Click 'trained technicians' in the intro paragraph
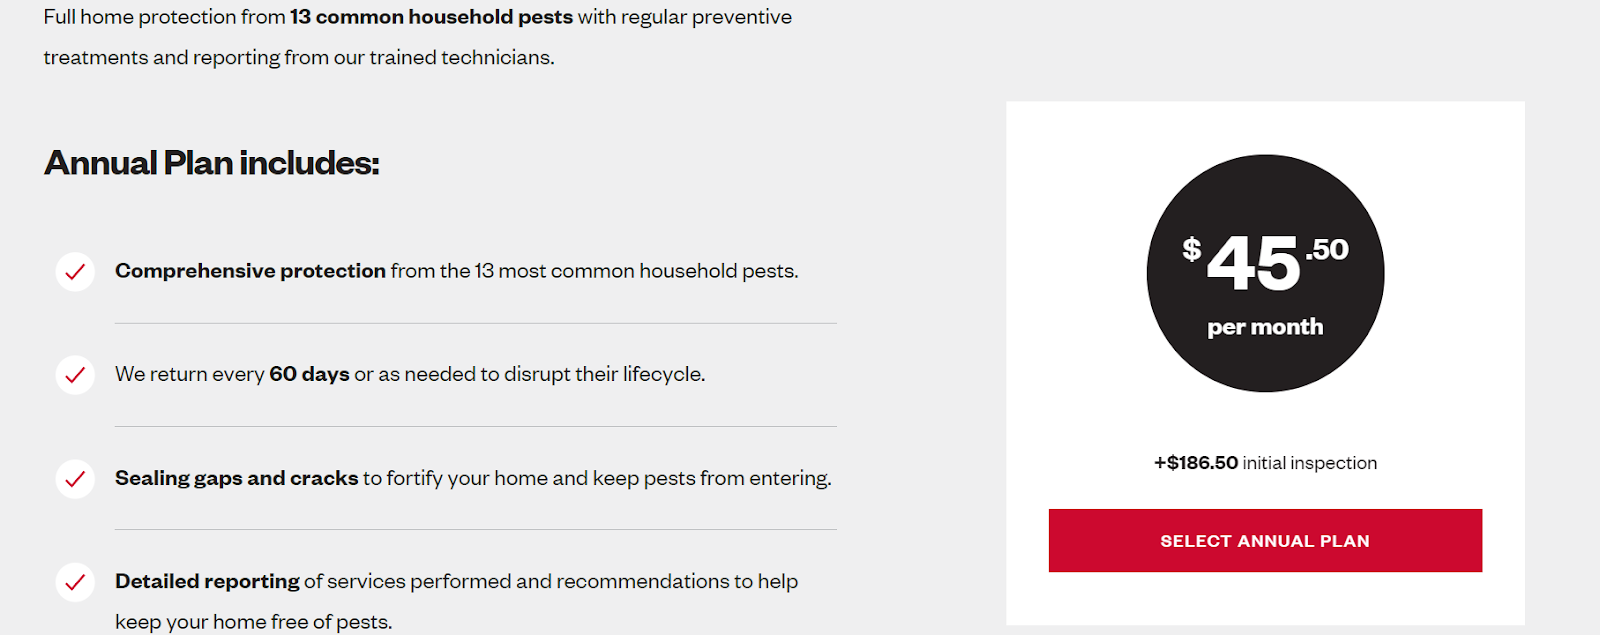 pyautogui.click(x=461, y=57)
